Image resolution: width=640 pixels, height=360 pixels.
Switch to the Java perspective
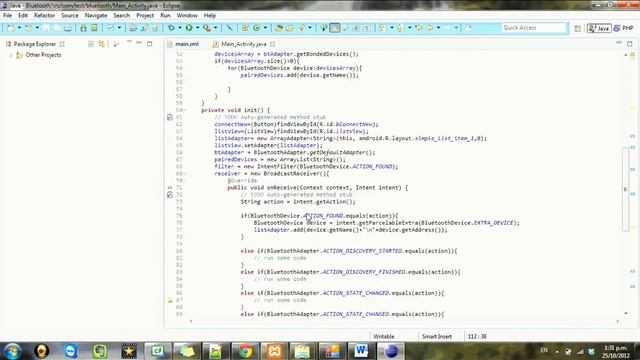point(599,28)
